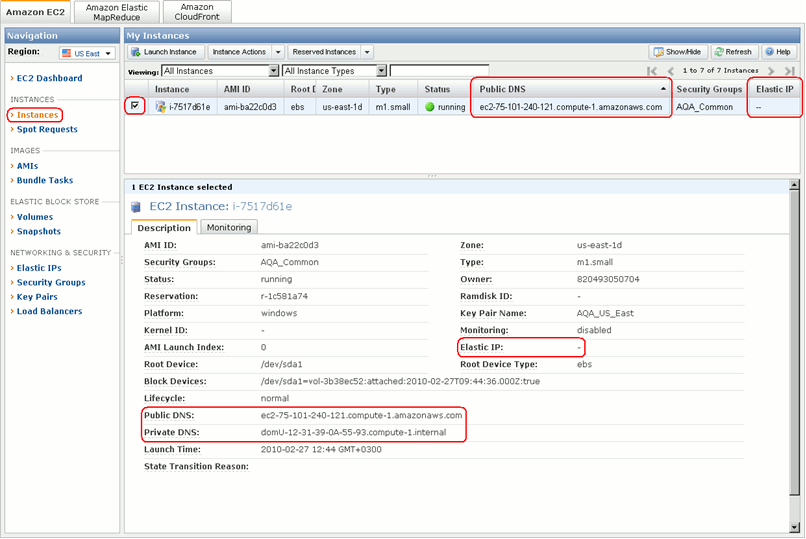Sort by Public DNS column header
806x539 pixels.
(x=571, y=89)
